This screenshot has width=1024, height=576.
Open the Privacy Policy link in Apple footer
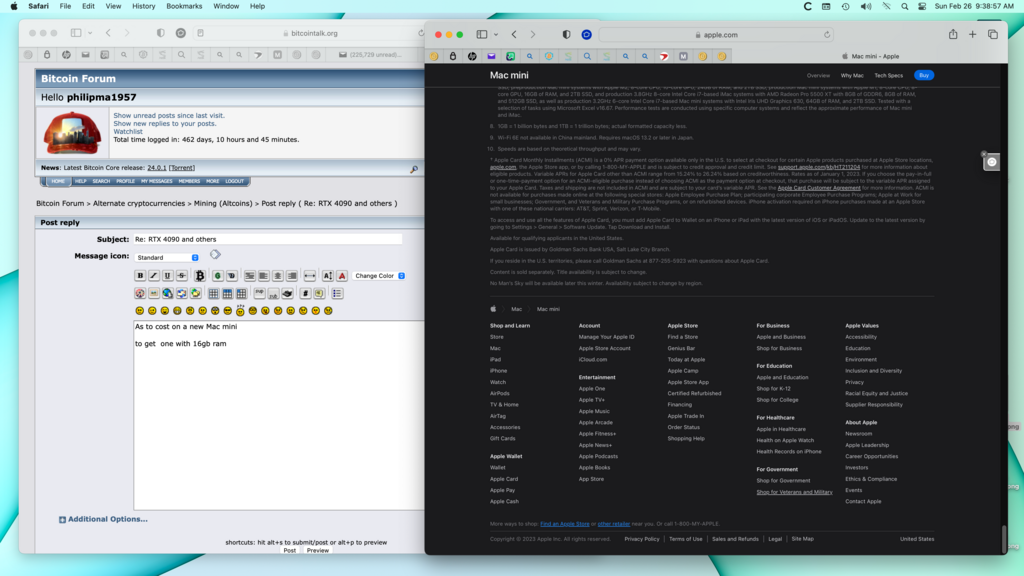point(641,539)
